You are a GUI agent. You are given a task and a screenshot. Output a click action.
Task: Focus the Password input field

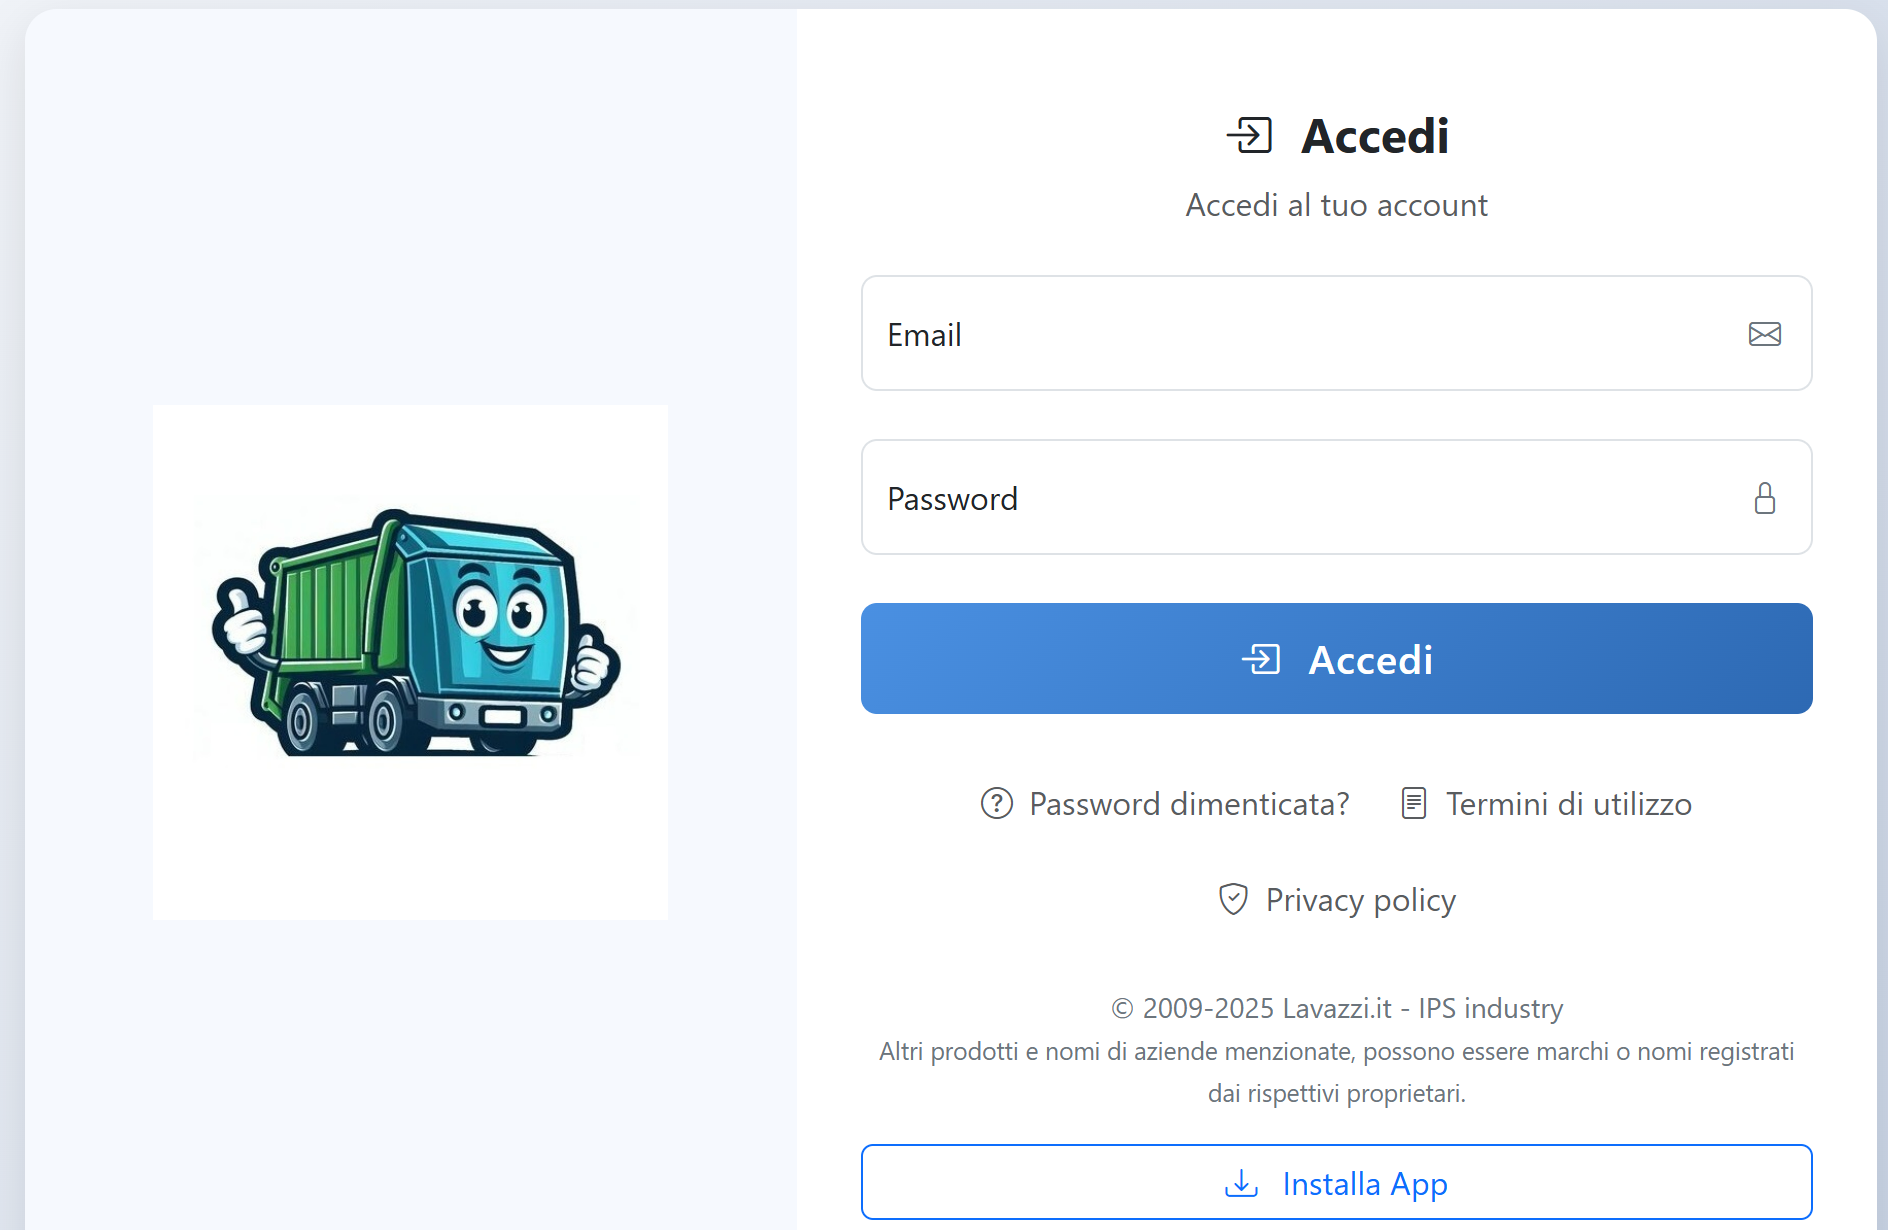tap(1337, 497)
